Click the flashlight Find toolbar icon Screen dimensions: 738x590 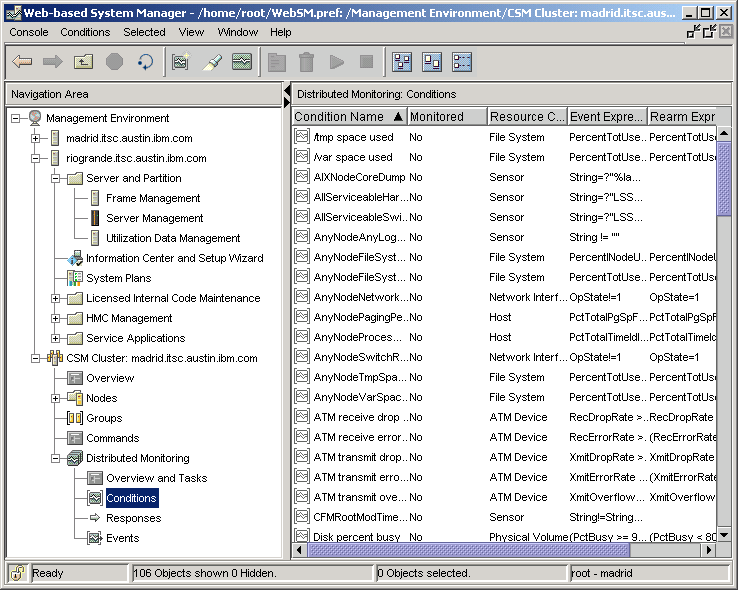(x=212, y=62)
